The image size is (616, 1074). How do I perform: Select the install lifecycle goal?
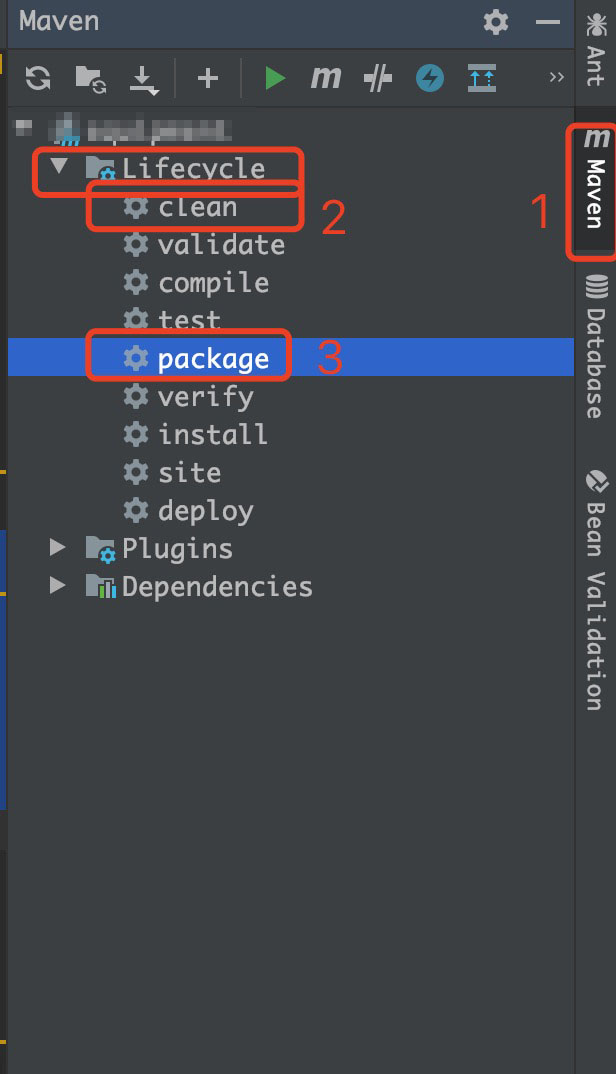coord(212,434)
